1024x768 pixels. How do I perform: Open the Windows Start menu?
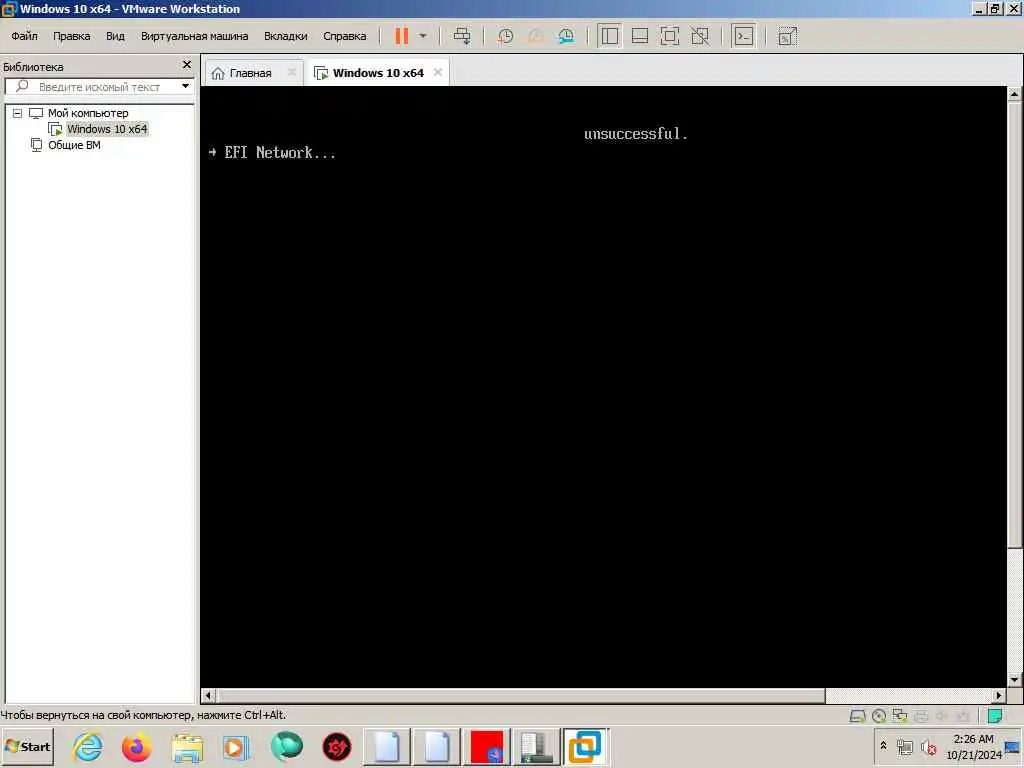pos(27,746)
